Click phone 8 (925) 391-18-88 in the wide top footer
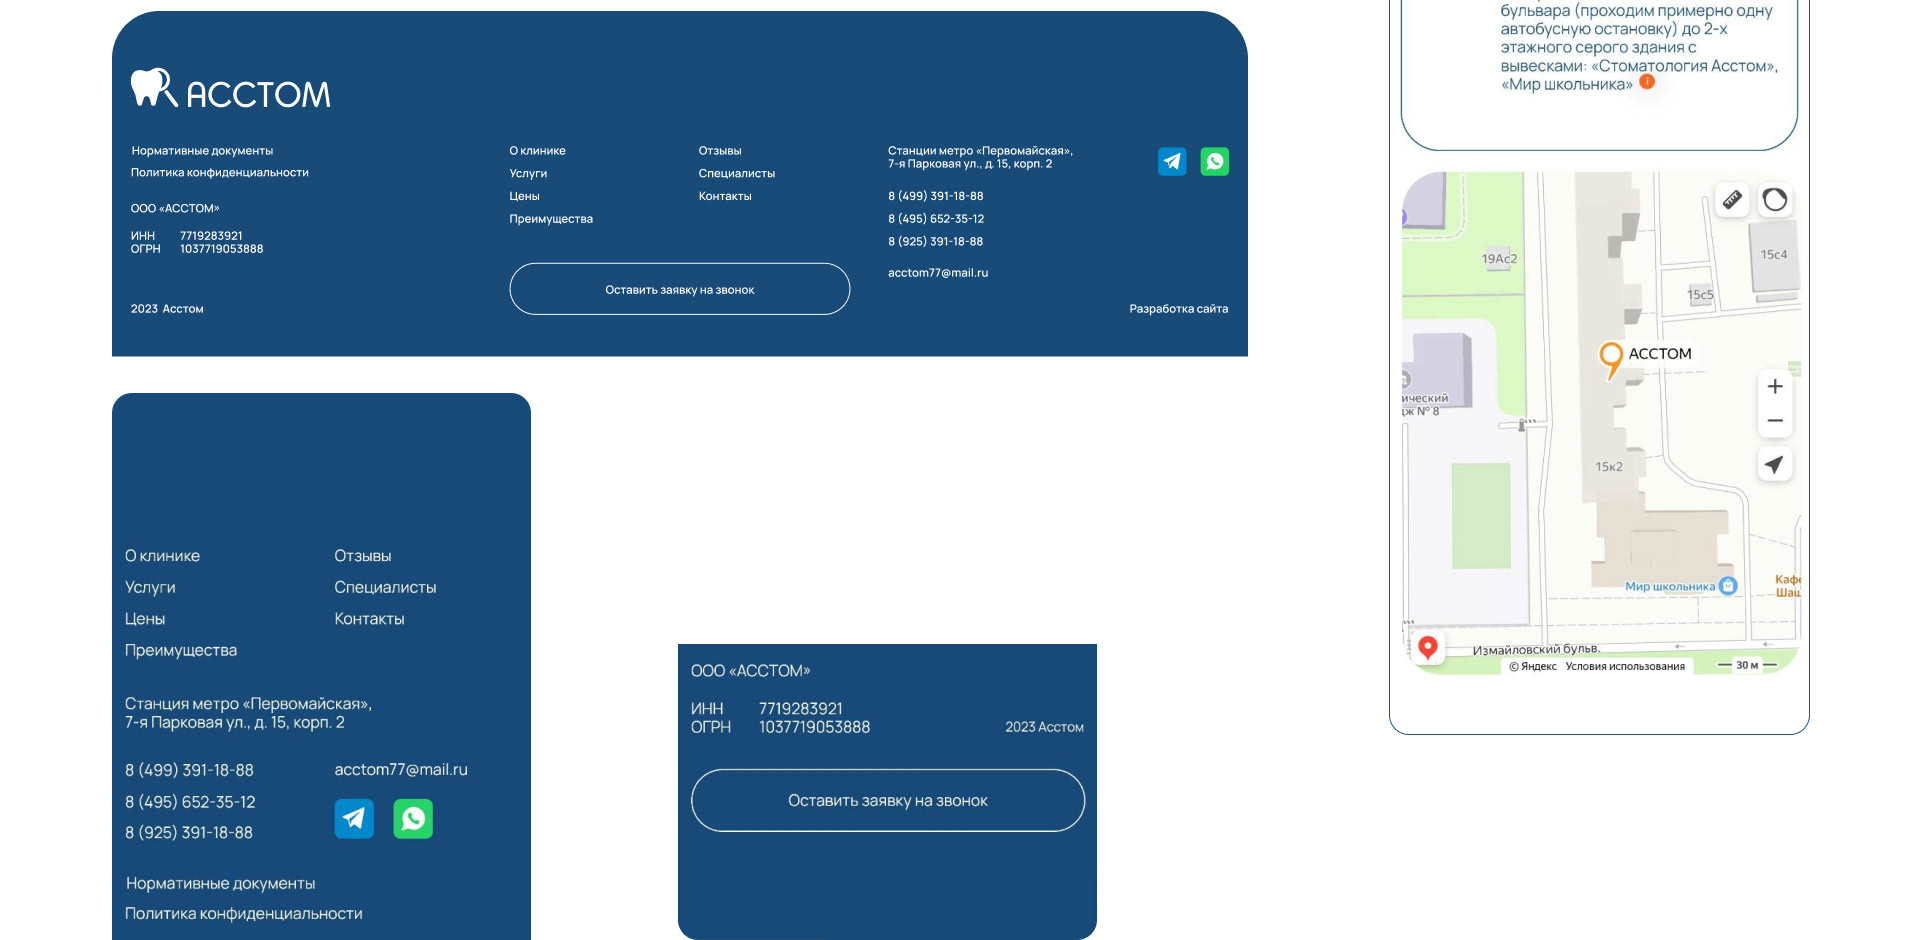Image resolution: width=1920 pixels, height=940 pixels. 936,242
